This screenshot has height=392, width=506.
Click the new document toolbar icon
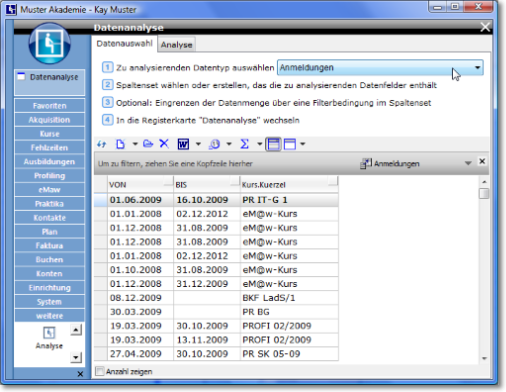coord(120,144)
